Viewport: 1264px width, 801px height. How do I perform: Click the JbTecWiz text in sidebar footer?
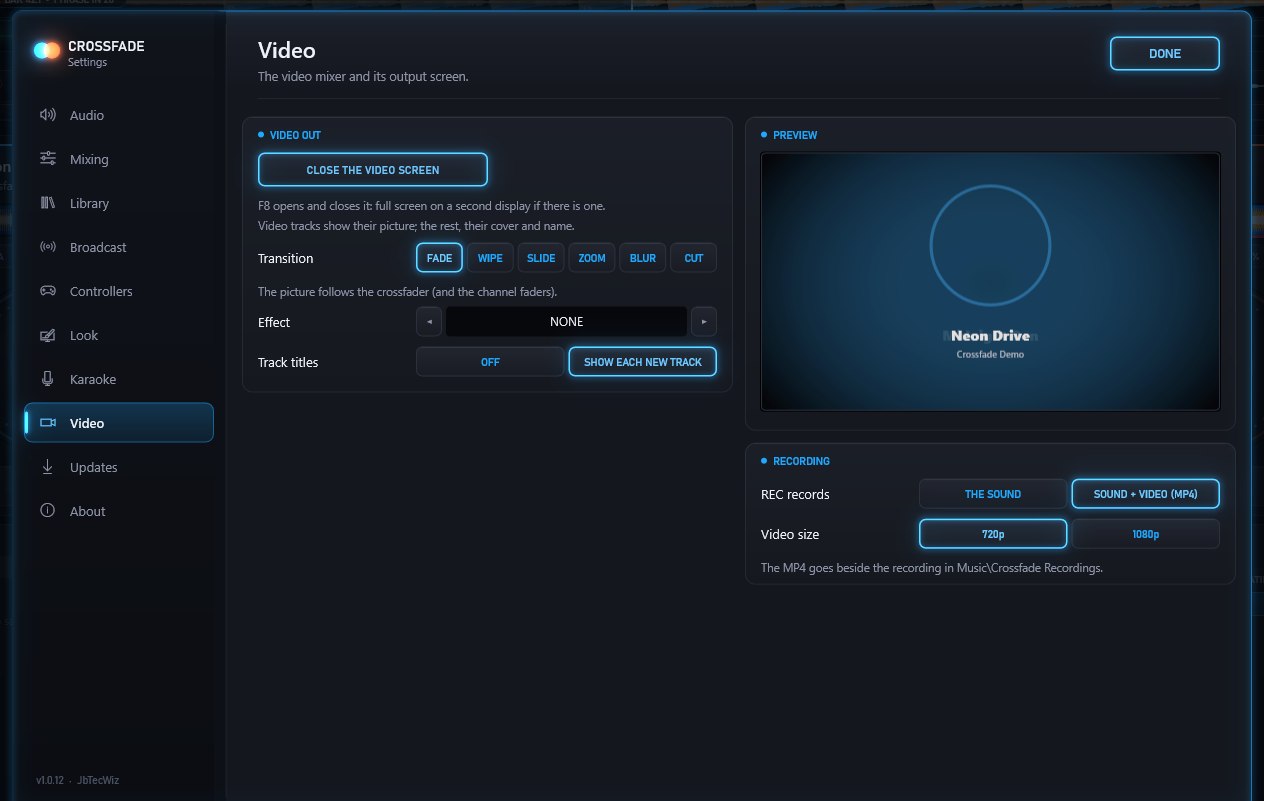coord(100,780)
